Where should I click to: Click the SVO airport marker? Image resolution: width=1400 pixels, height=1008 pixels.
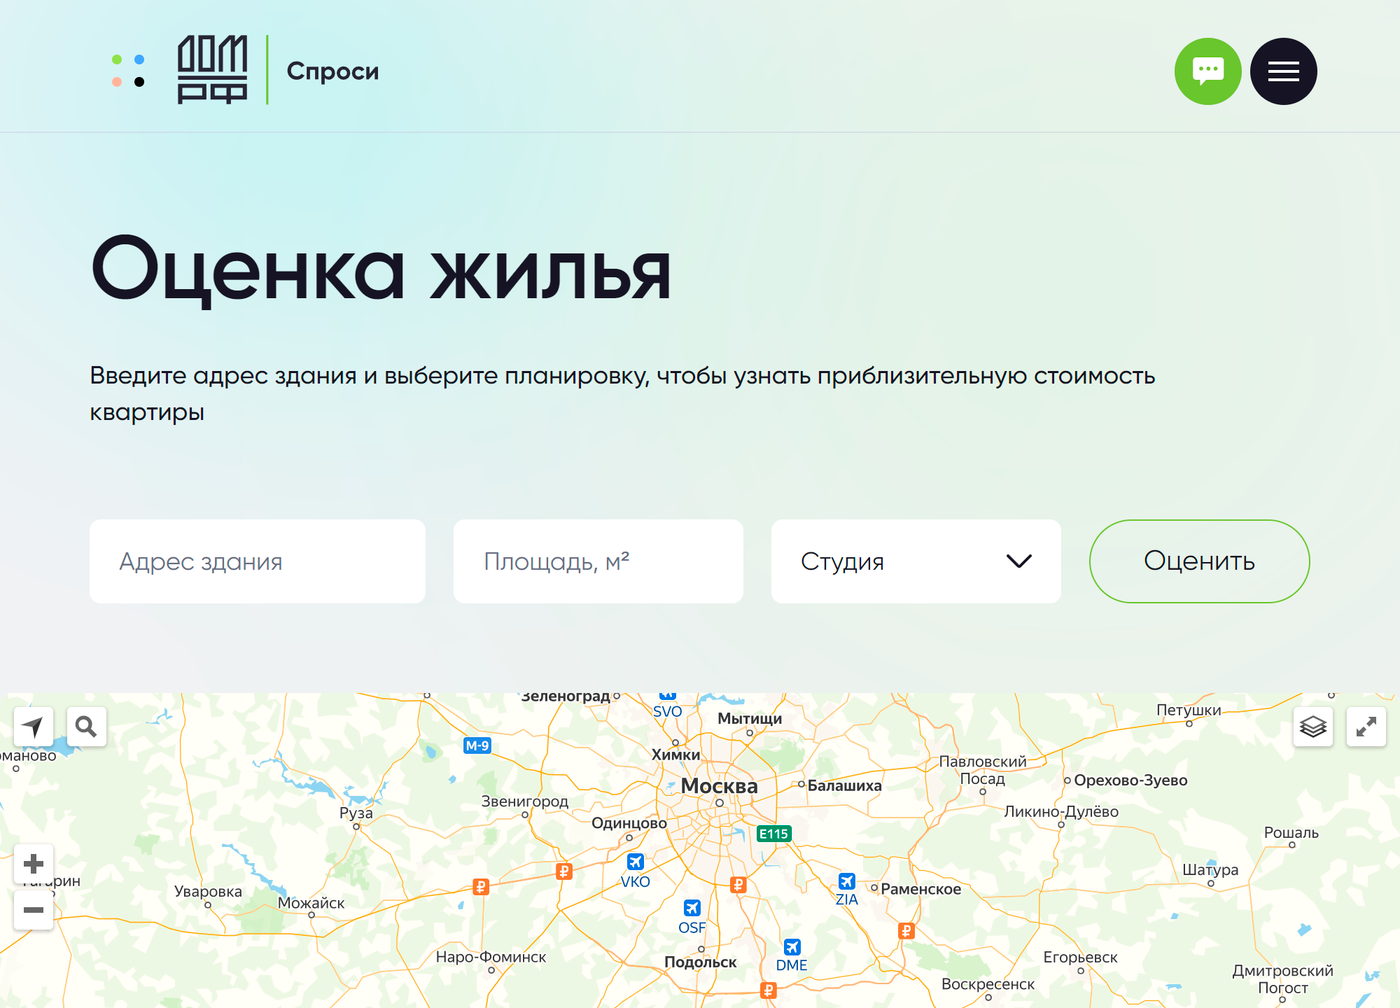(x=667, y=704)
